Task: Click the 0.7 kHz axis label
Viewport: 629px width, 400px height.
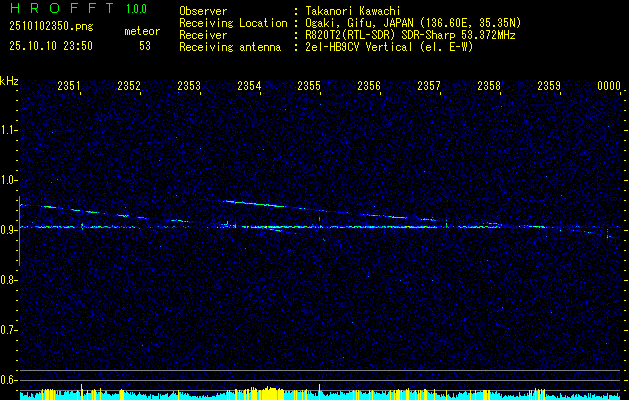Action: coord(8,330)
